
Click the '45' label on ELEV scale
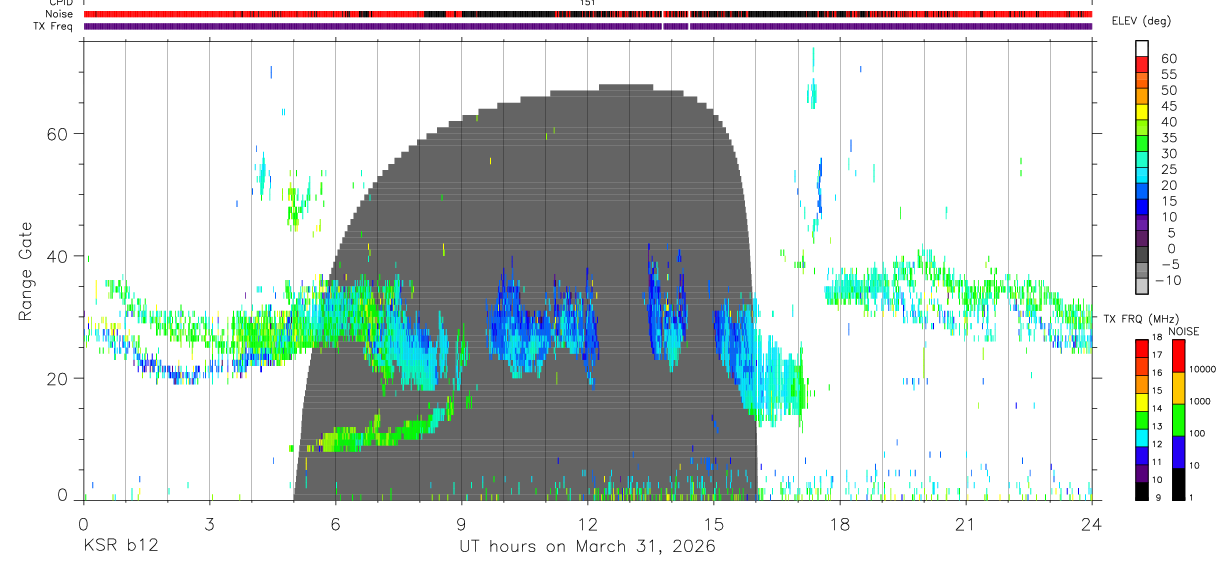click(x=1168, y=106)
